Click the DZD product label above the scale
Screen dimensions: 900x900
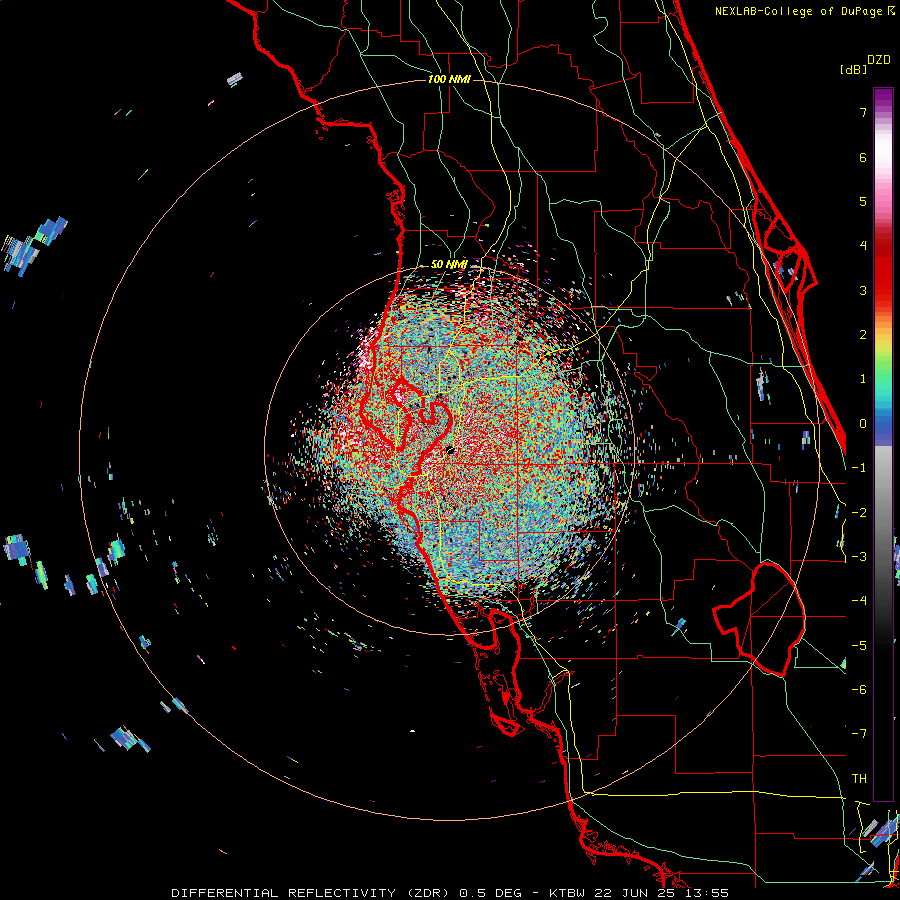879,60
